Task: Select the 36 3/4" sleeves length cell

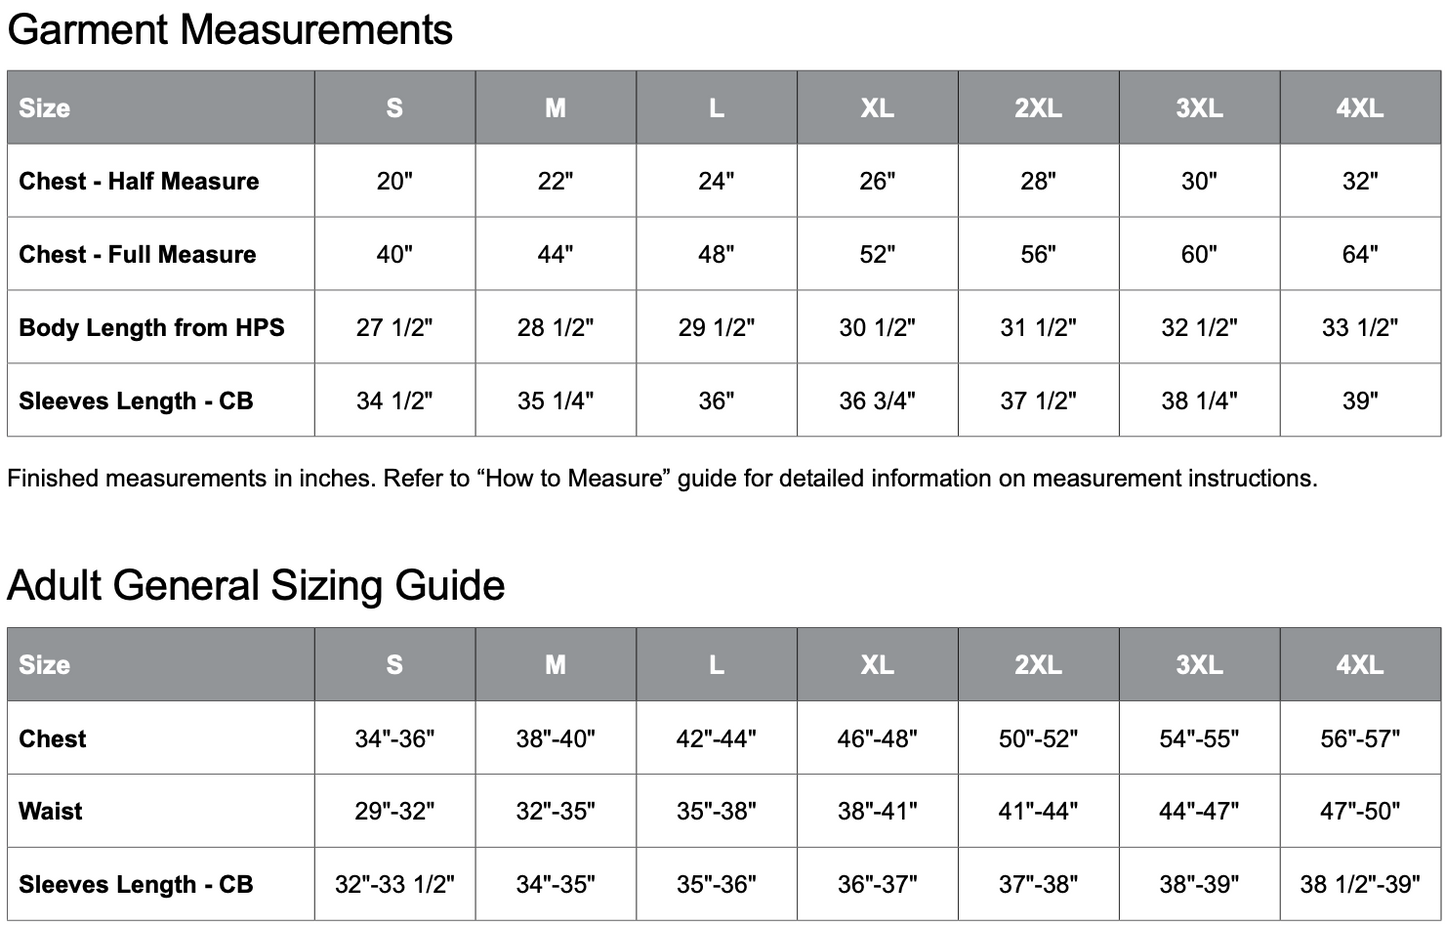Action: tap(877, 400)
